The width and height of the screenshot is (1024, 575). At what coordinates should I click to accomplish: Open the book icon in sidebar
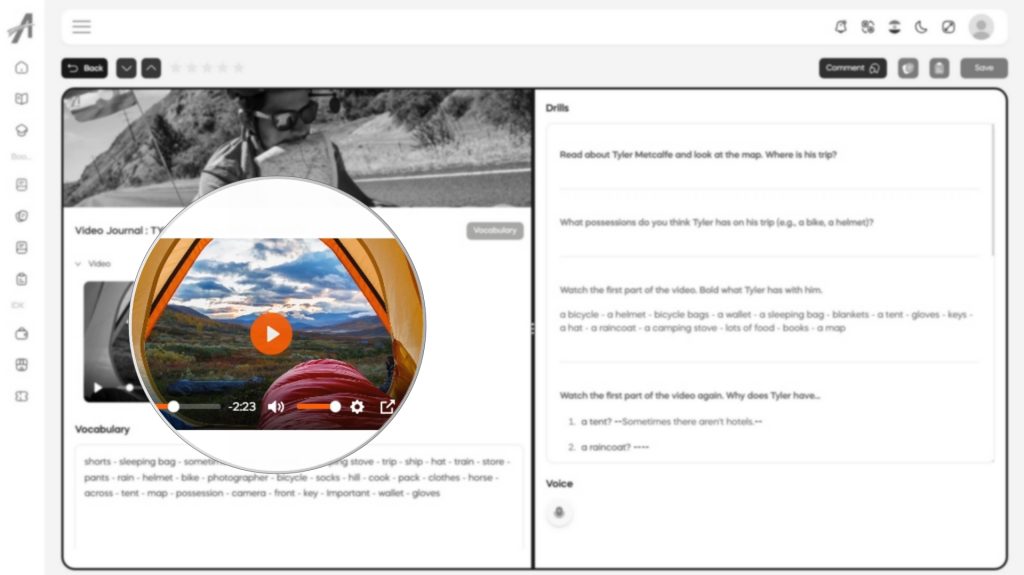22,99
